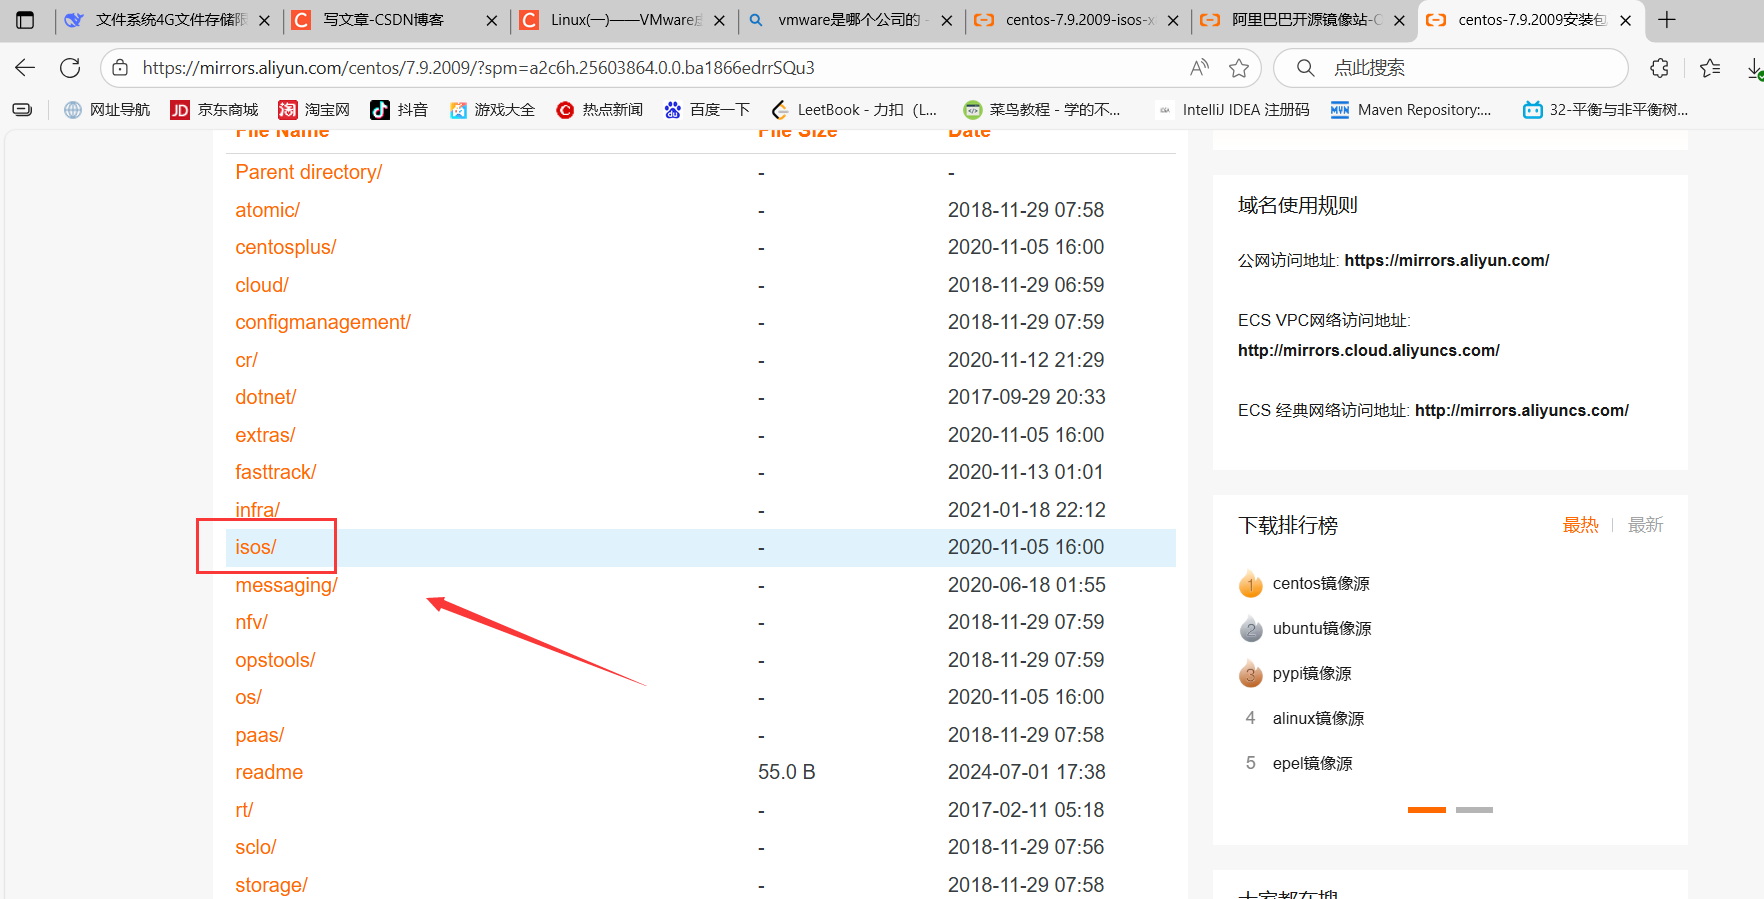This screenshot has height=899, width=1764.
Task: Select the 55.0 B file size cell
Action: click(787, 772)
